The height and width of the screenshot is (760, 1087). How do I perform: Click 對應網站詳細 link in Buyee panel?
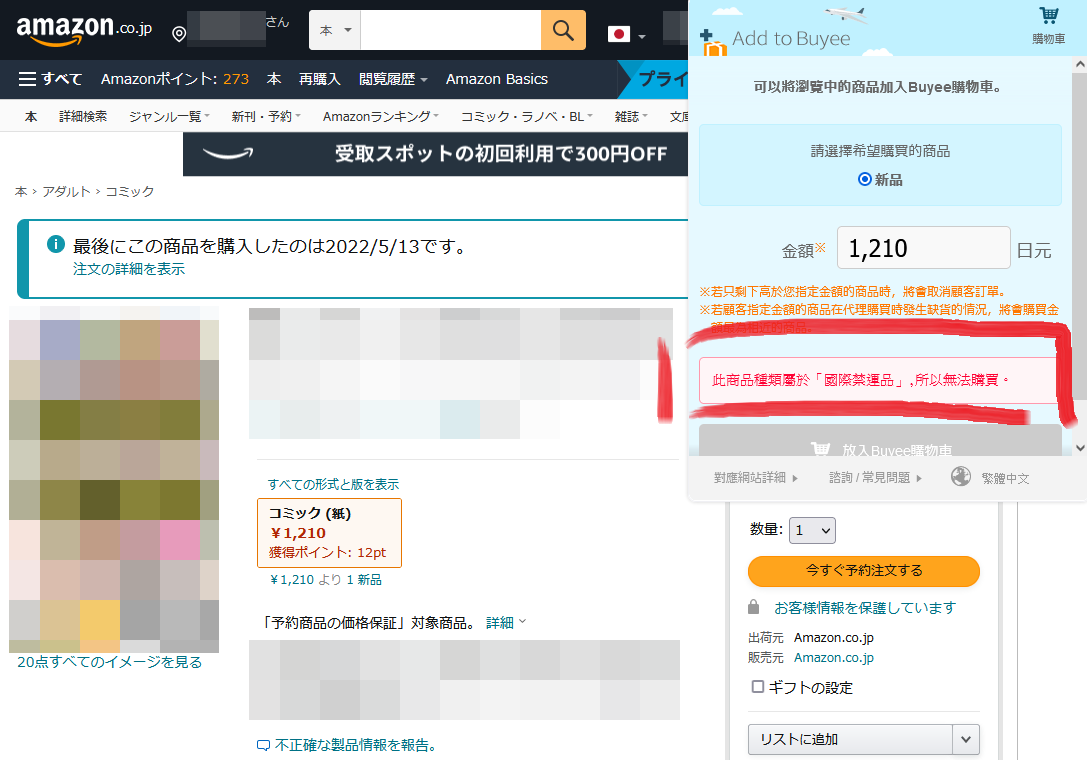click(x=756, y=478)
